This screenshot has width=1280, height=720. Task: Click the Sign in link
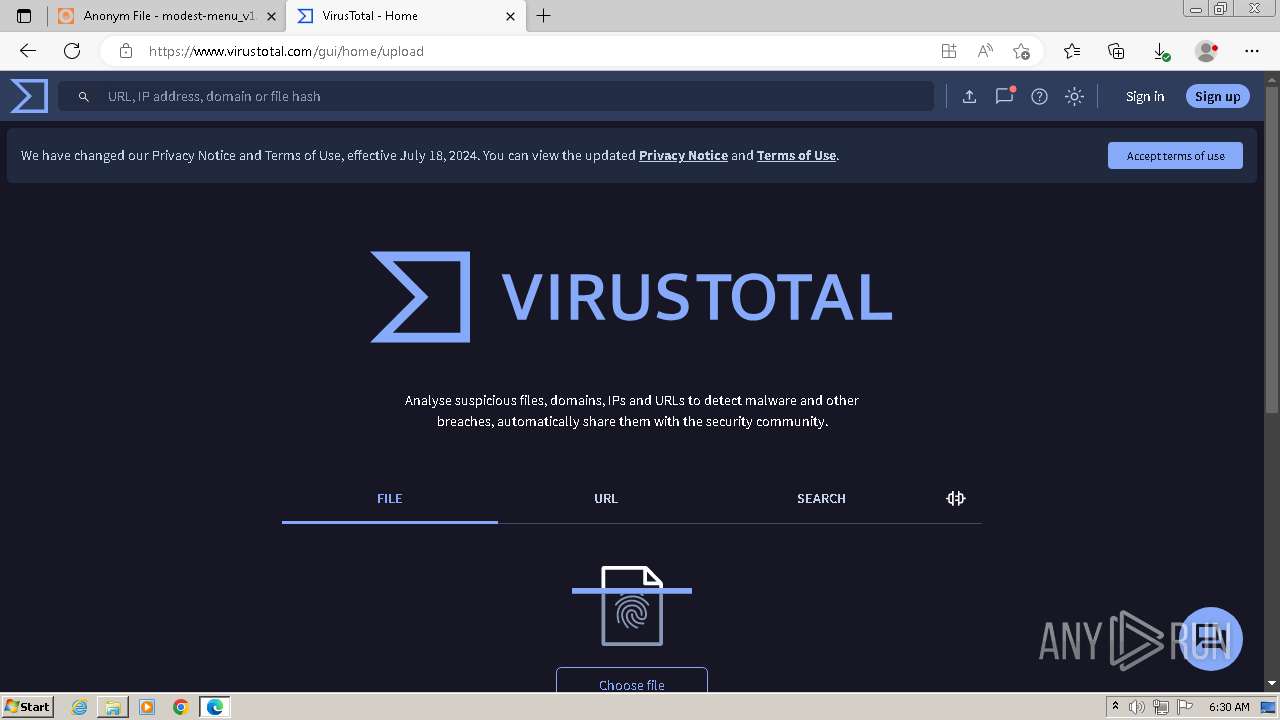[x=1145, y=96]
